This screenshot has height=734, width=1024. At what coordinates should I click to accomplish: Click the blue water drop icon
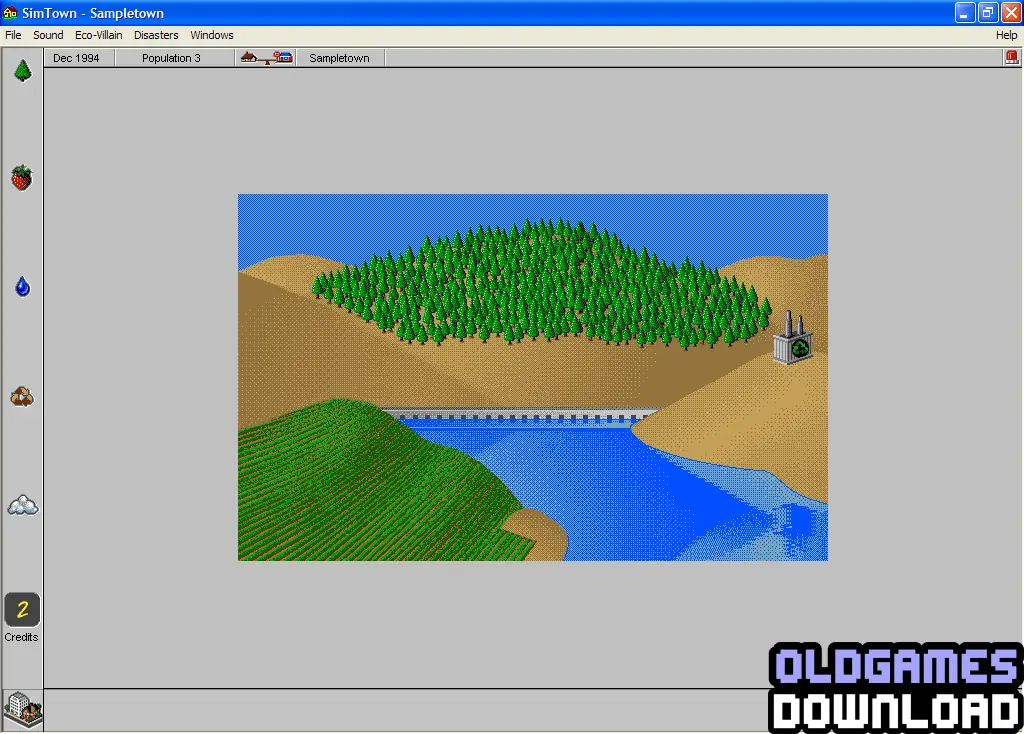point(23,287)
